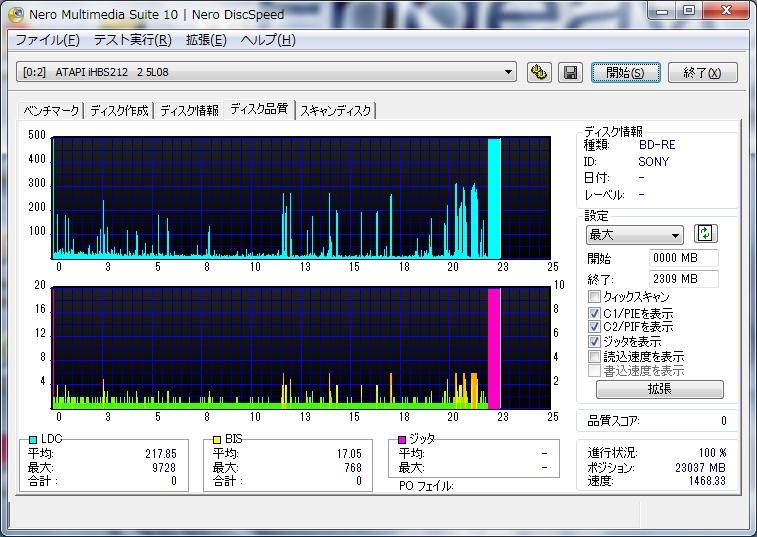Click the magenta ジッタ color swatch

[x=402, y=439]
